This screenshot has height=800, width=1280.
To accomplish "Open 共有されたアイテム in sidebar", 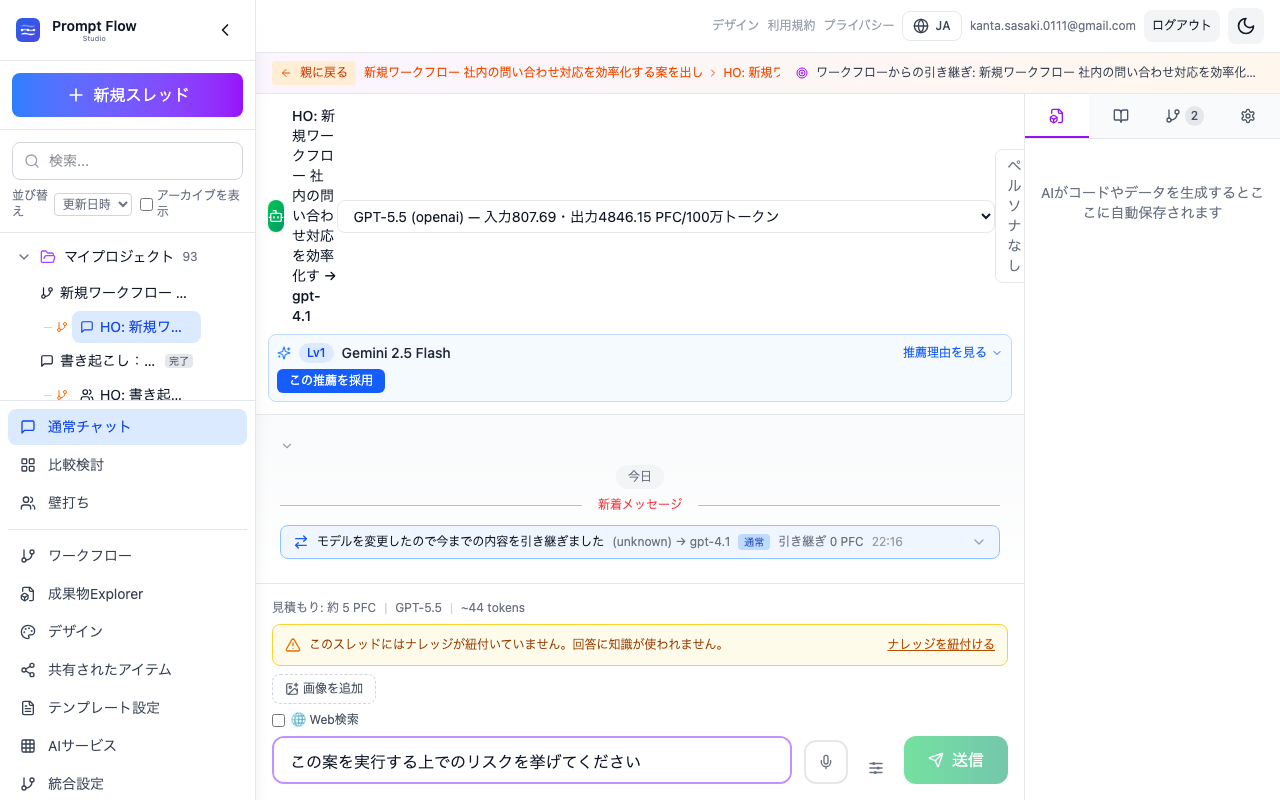I will click(x=127, y=670).
